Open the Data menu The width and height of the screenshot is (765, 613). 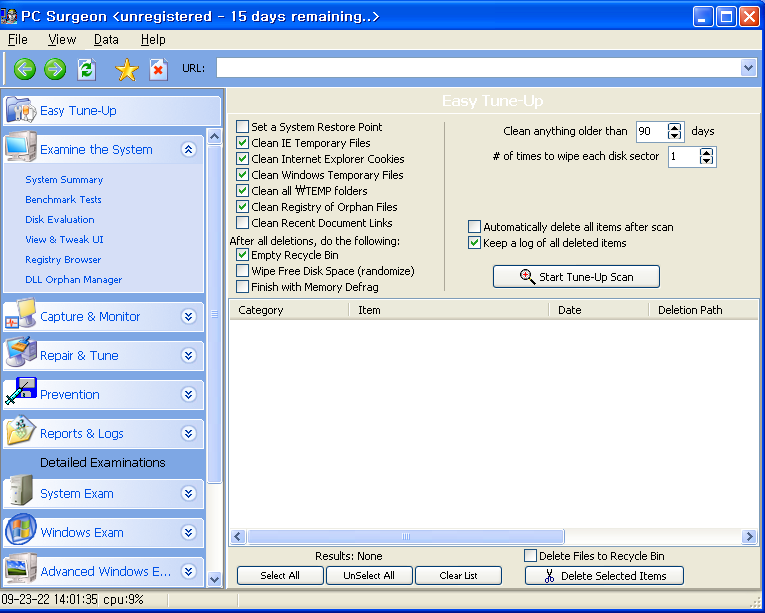coord(106,40)
